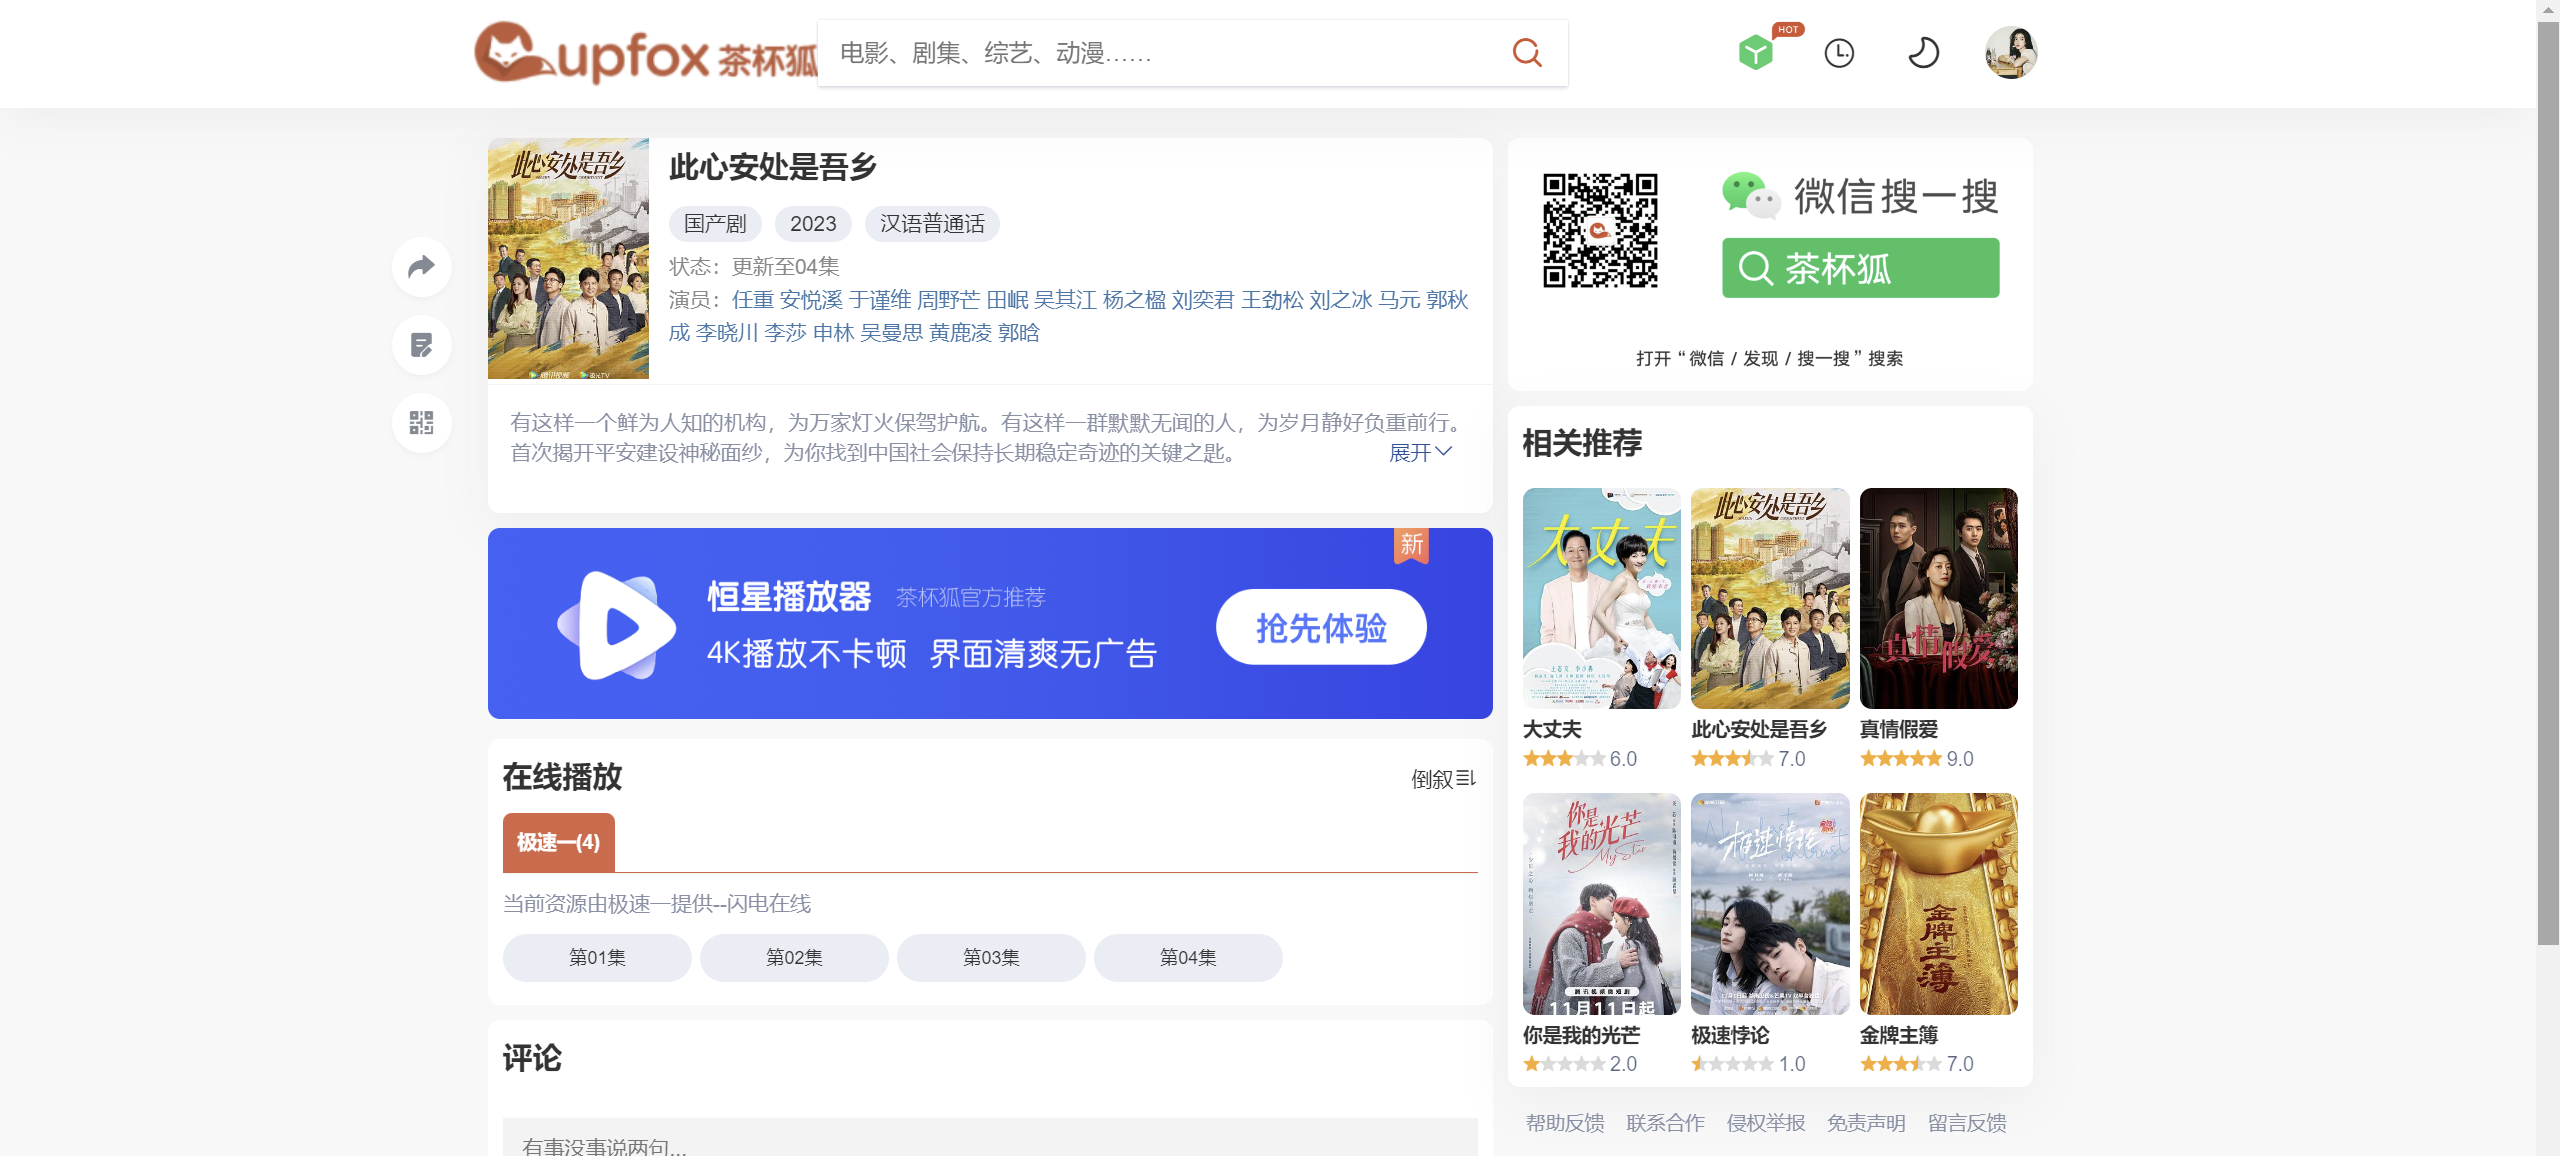The image size is (2560, 1156).
Task: Click actor link 任重
Action: [752, 300]
